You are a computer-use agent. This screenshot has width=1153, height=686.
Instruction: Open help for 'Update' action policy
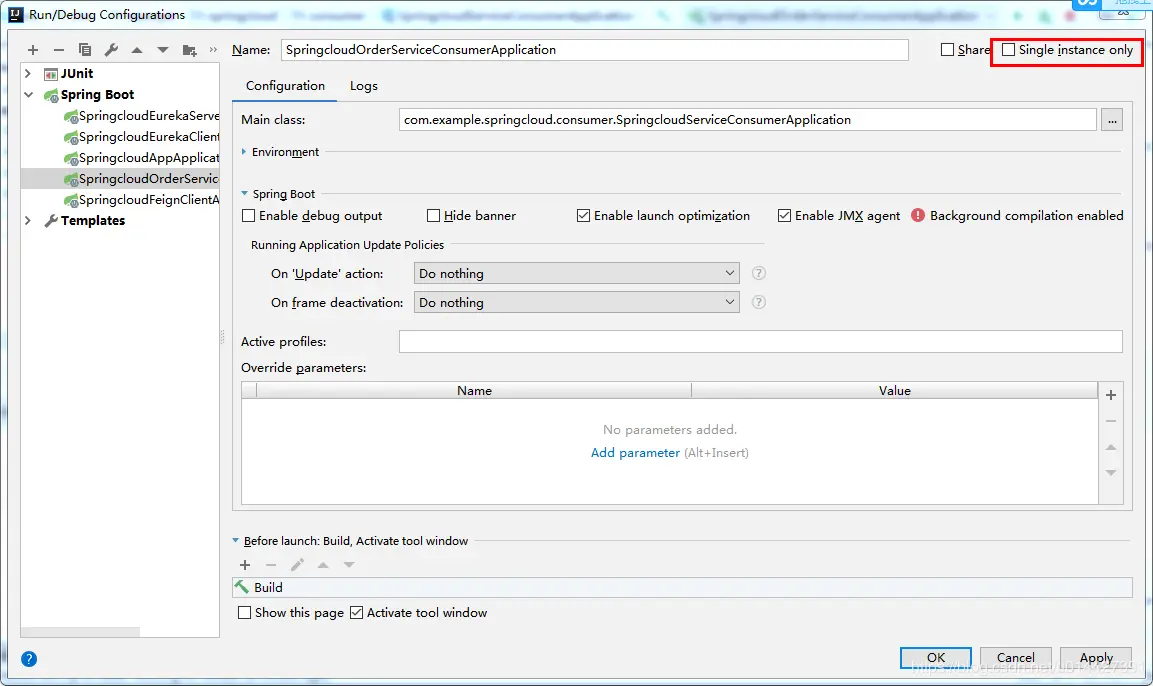(x=759, y=274)
